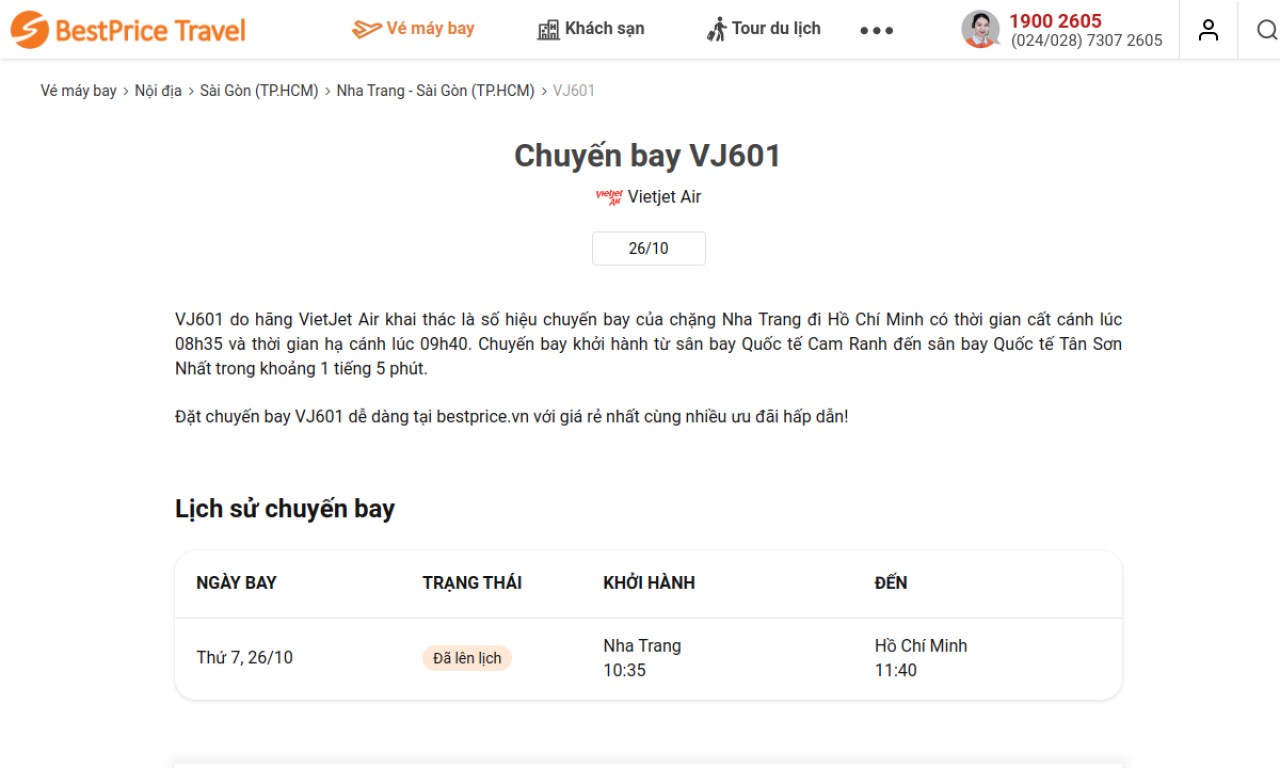Click the traveler icon for Tour du lịch
This screenshot has width=1280, height=768.
[716, 29]
